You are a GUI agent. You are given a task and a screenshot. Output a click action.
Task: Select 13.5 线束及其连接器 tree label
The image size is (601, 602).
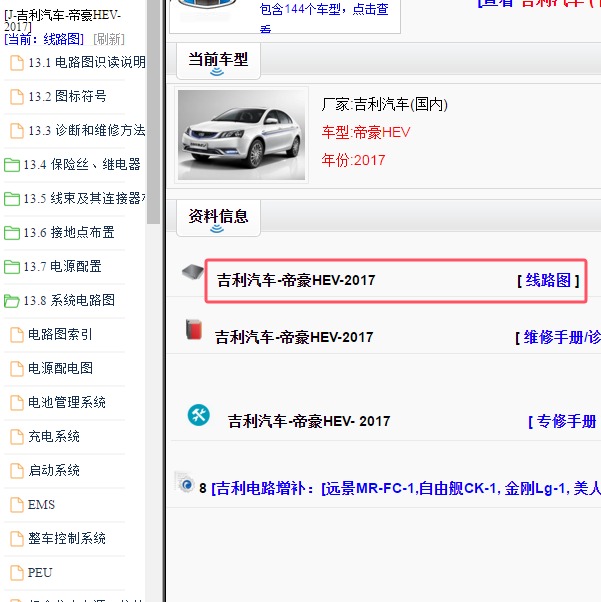click(x=84, y=198)
